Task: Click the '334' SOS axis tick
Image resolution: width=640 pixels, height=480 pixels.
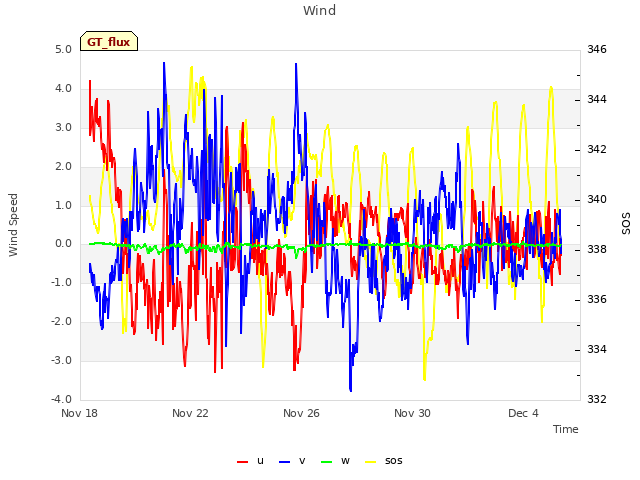Action: click(597, 349)
